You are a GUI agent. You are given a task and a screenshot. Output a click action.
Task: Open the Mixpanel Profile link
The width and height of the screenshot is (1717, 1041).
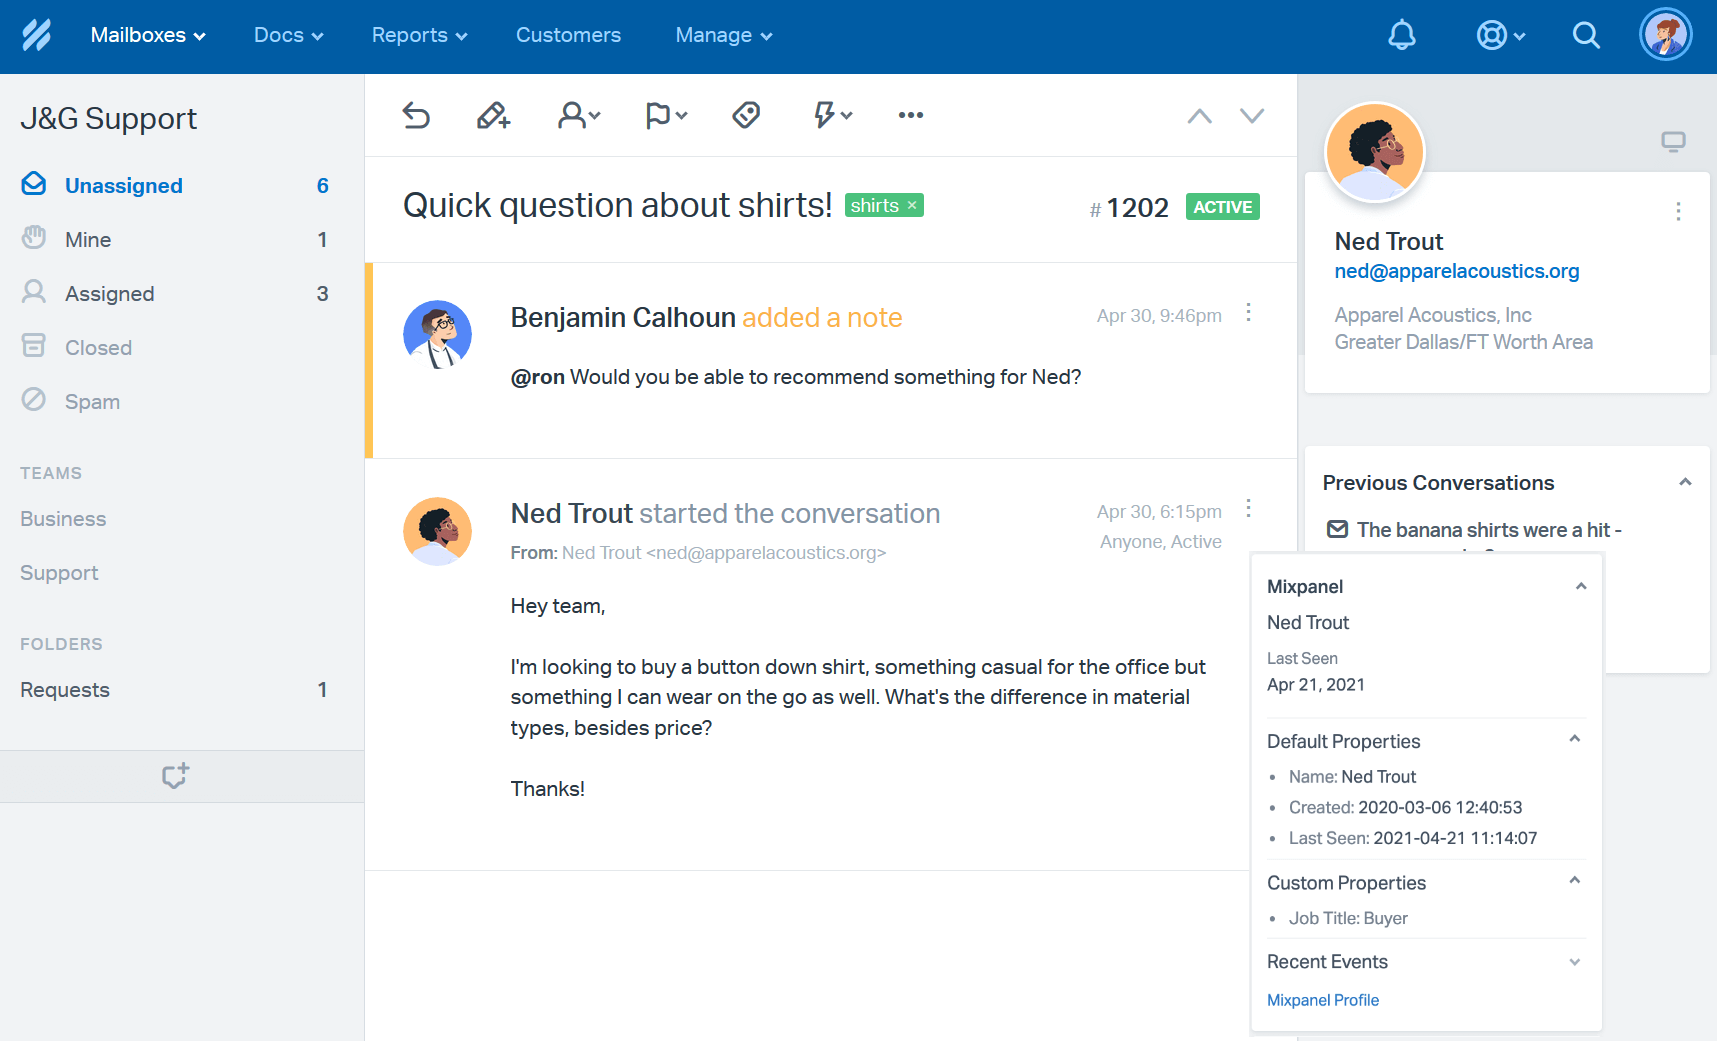(x=1322, y=1000)
